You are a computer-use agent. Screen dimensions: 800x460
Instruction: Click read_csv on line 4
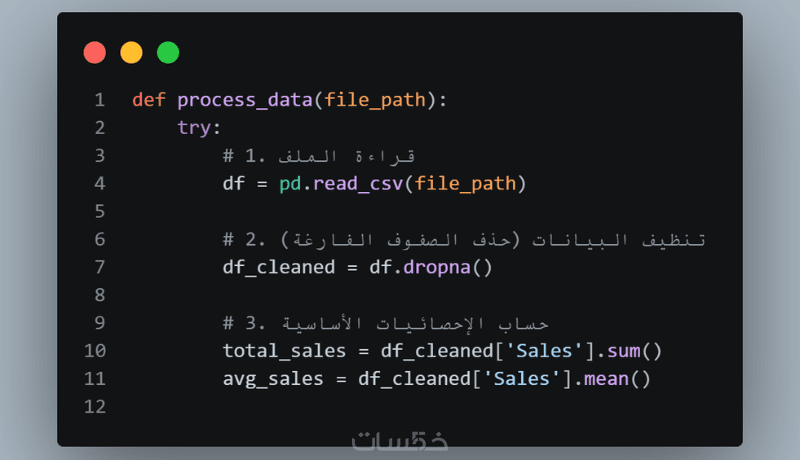click(358, 184)
